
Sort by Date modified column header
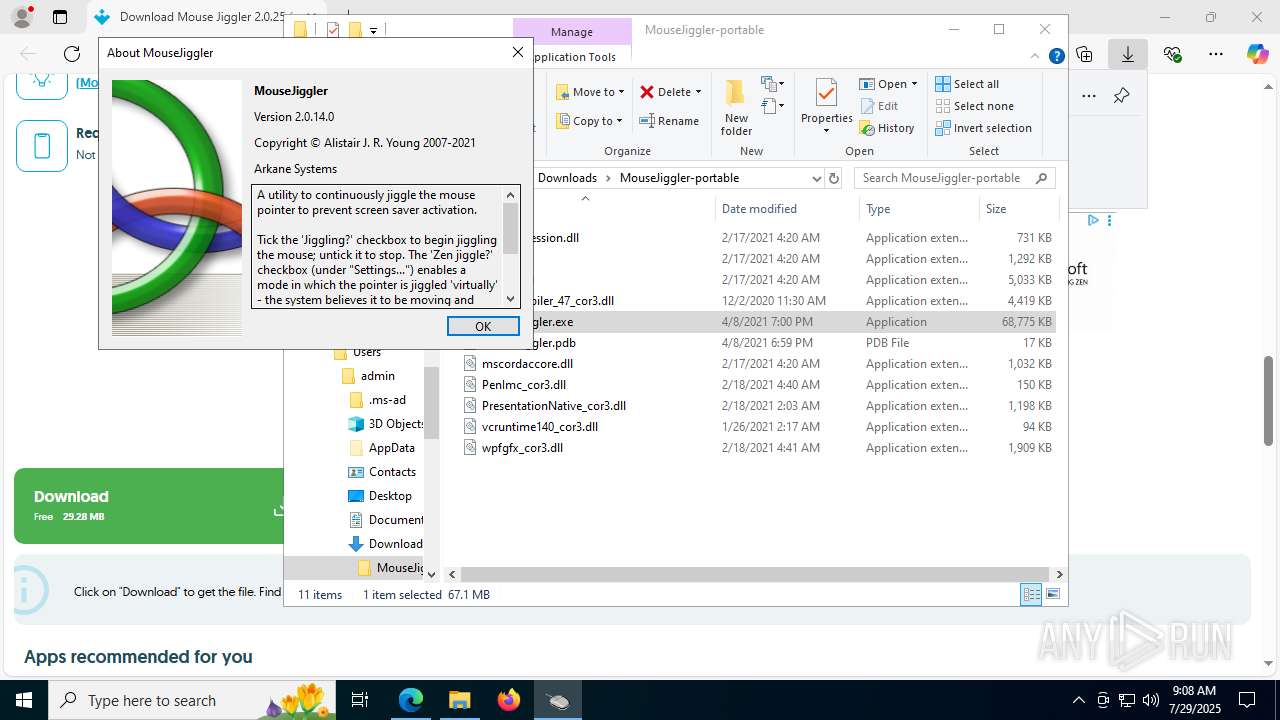(787, 209)
